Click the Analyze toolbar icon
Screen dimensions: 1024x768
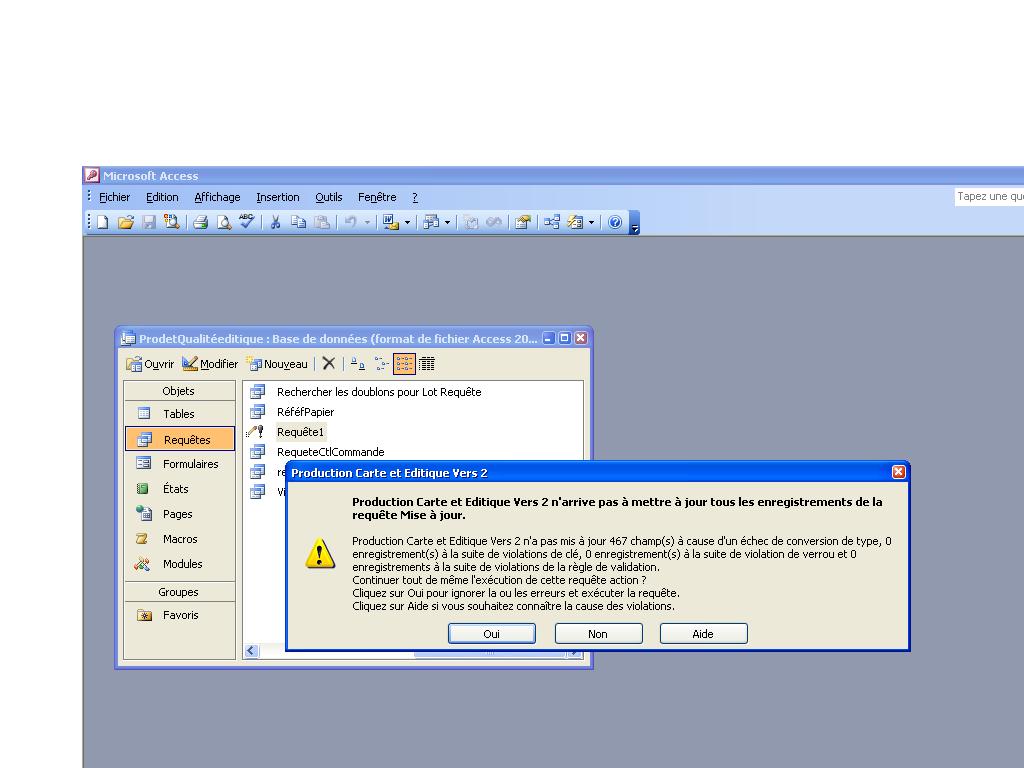(431, 222)
